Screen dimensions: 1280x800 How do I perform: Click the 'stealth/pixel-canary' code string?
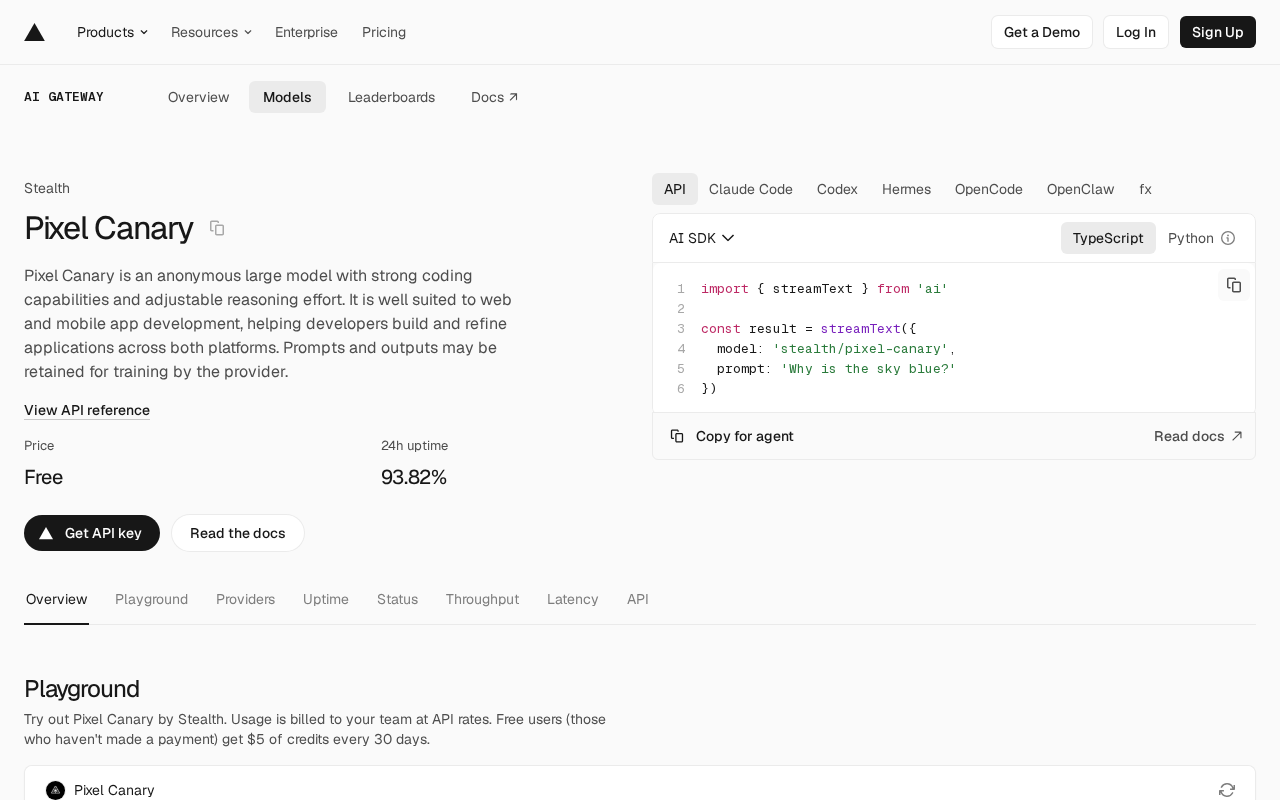tap(860, 348)
